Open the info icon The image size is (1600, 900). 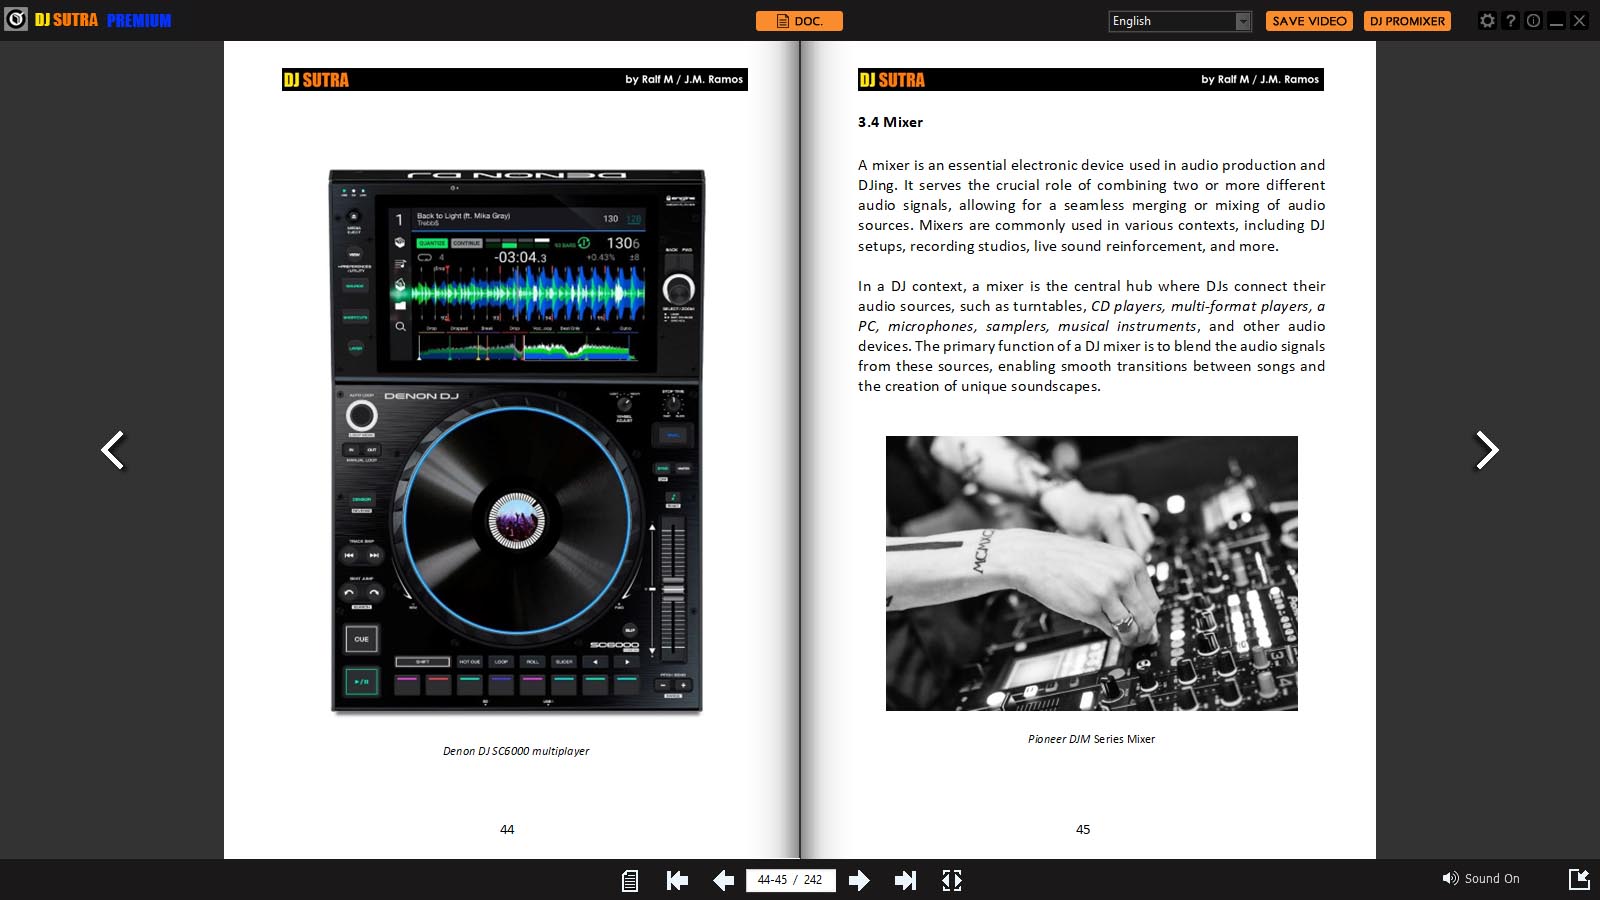pos(1533,20)
